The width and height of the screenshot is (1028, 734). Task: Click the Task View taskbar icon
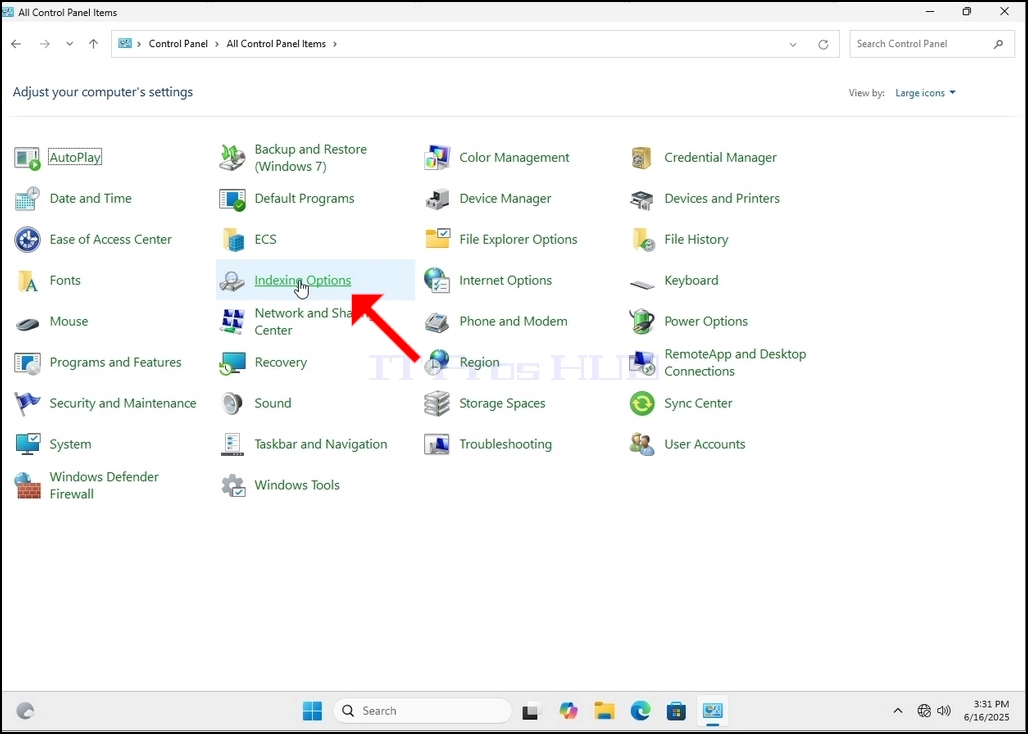pos(530,711)
